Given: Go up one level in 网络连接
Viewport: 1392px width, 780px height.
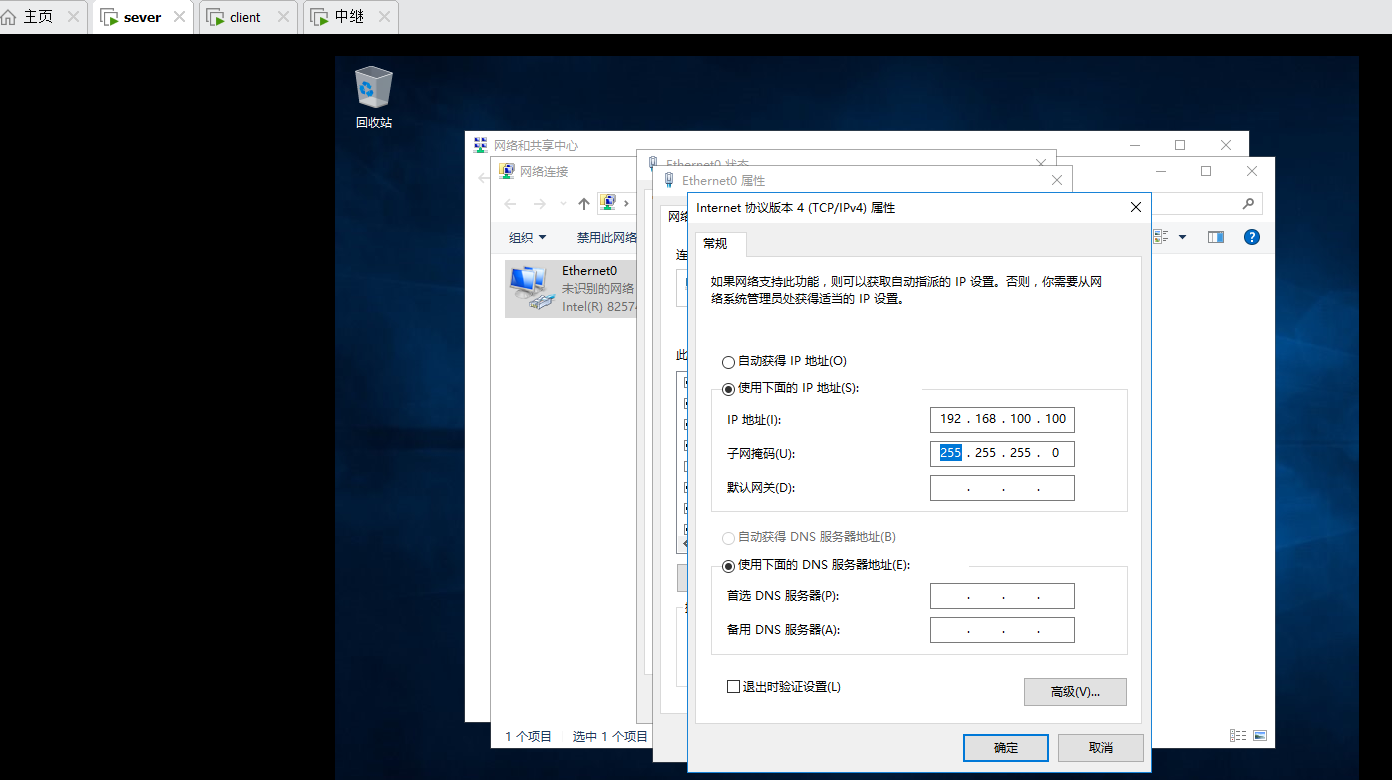Looking at the screenshot, I should pos(584,204).
